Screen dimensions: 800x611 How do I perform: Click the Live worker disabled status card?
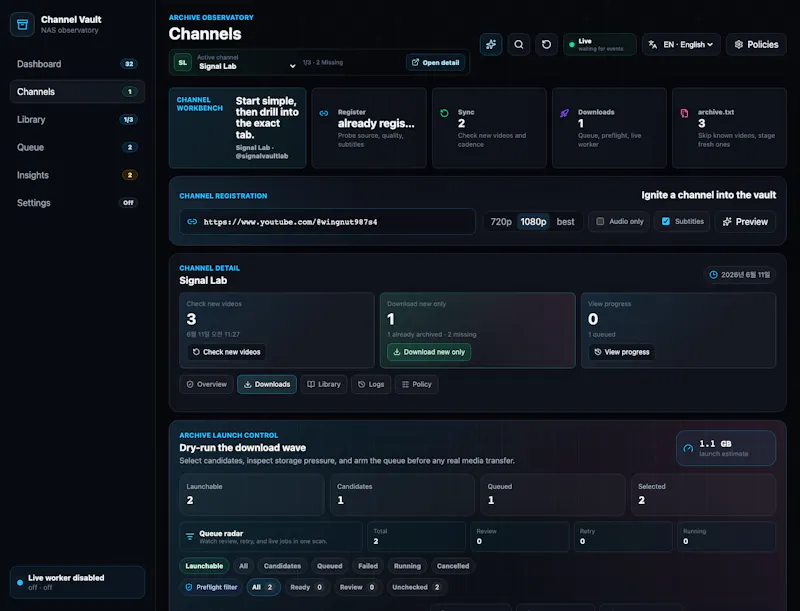[77, 582]
